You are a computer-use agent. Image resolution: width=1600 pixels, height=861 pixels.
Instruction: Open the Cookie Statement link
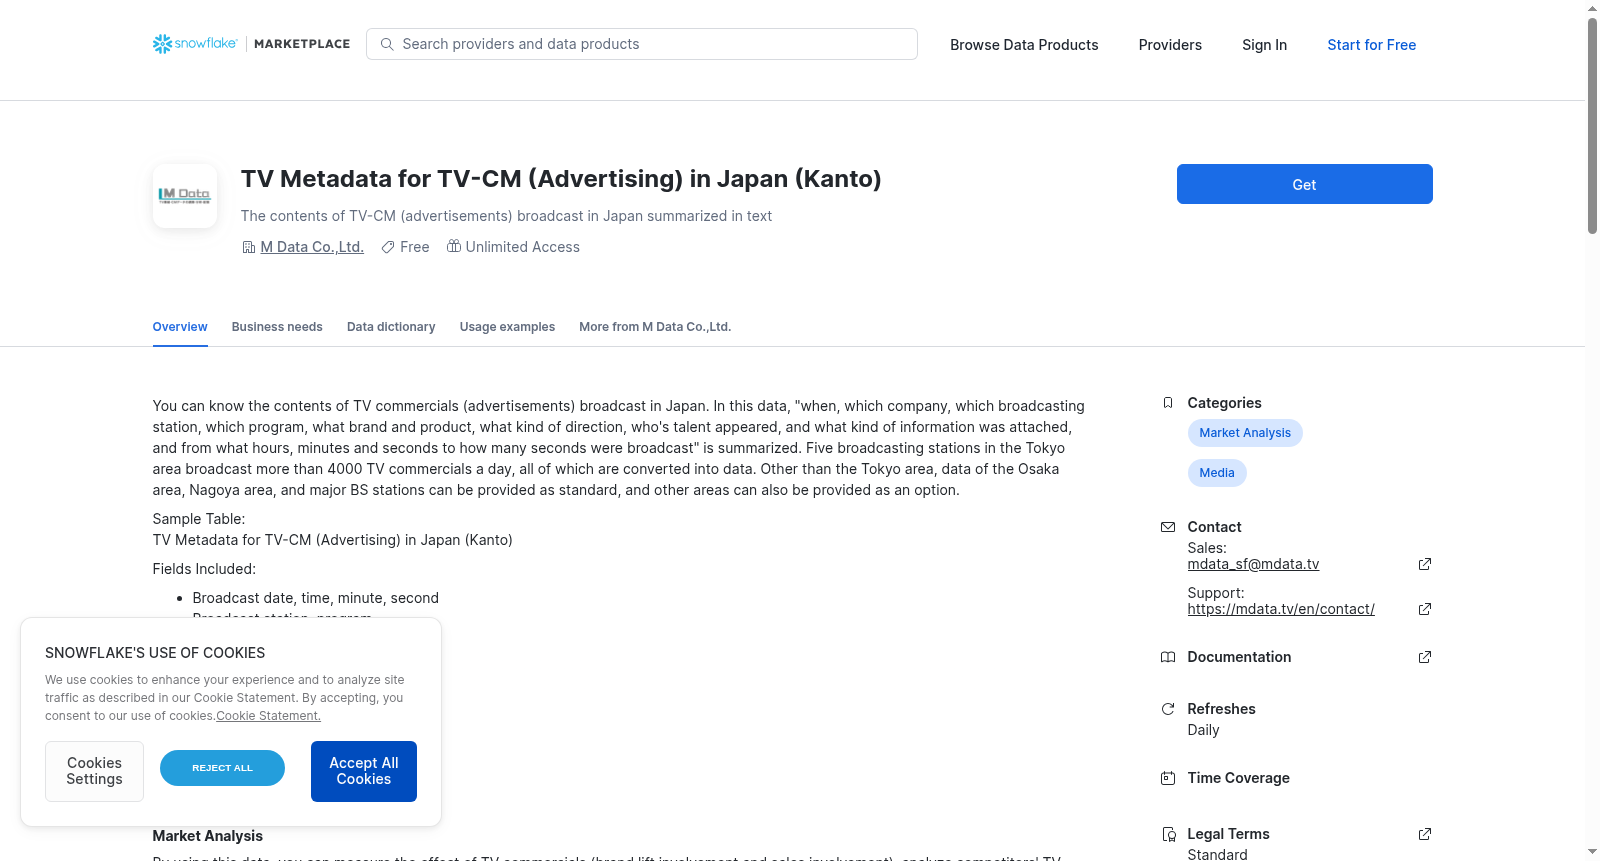pyautogui.click(x=268, y=716)
